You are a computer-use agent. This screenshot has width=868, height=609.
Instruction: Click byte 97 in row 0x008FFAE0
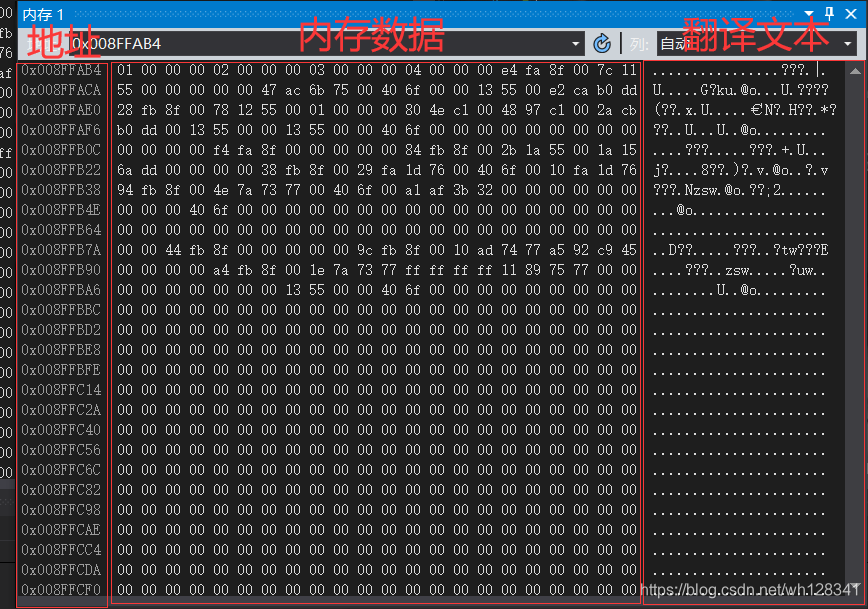point(533,110)
